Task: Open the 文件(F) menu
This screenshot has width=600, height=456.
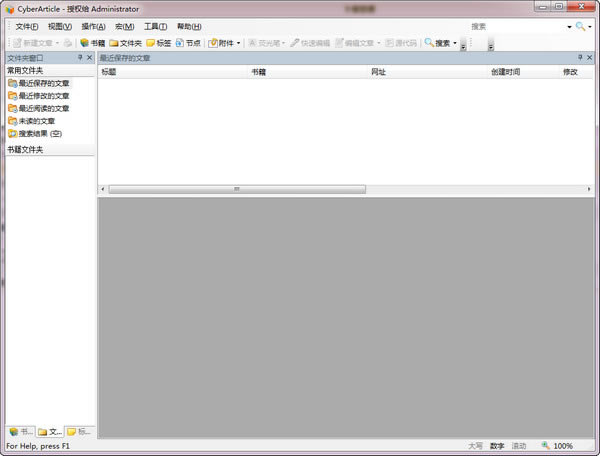Action: click(x=27, y=26)
